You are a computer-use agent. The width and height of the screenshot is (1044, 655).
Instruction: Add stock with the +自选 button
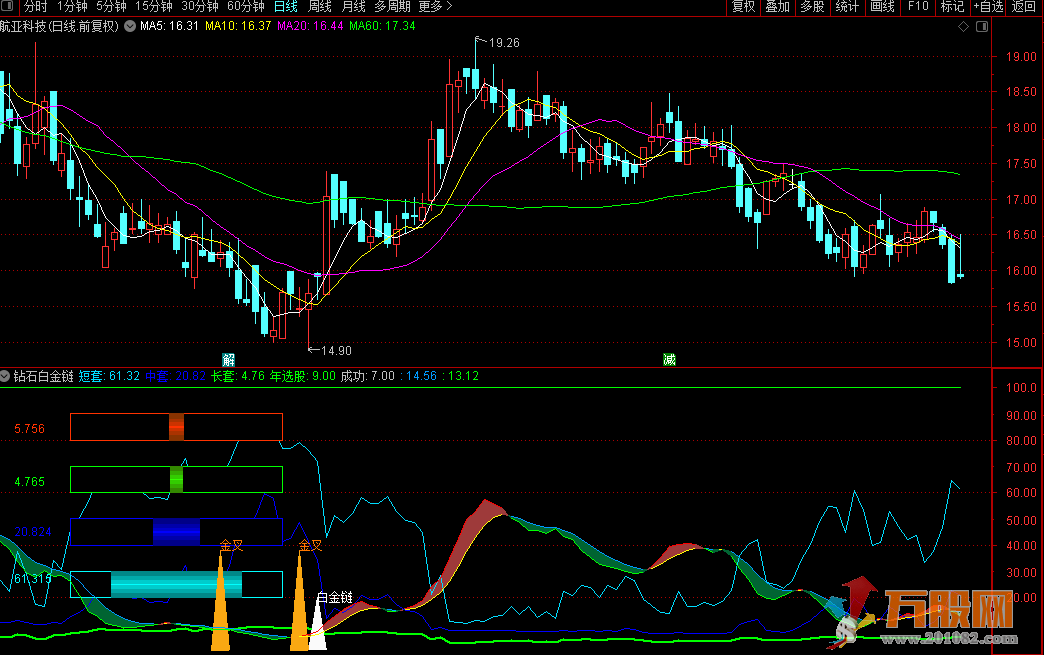[x=988, y=7]
